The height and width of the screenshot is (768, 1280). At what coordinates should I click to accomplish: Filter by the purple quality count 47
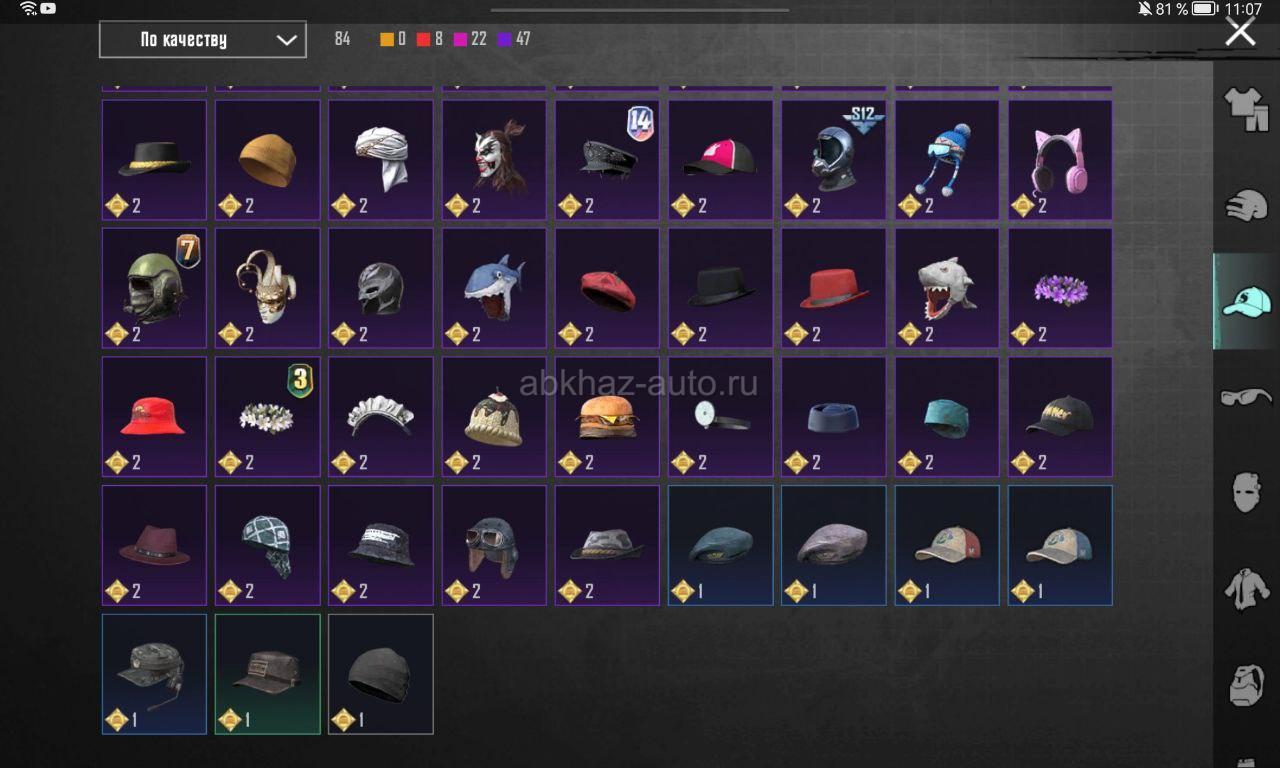[x=514, y=40]
